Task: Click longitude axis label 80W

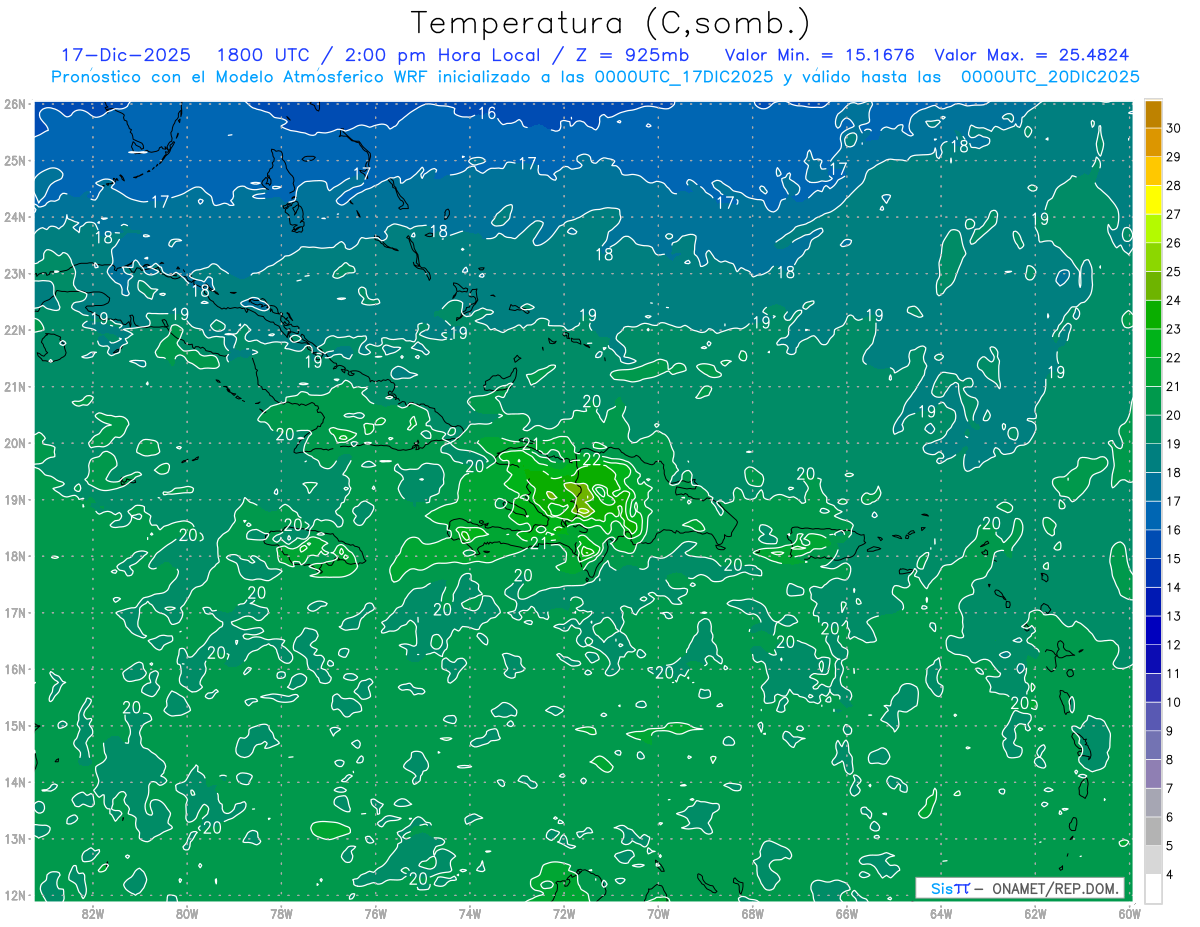Action: 187,913
